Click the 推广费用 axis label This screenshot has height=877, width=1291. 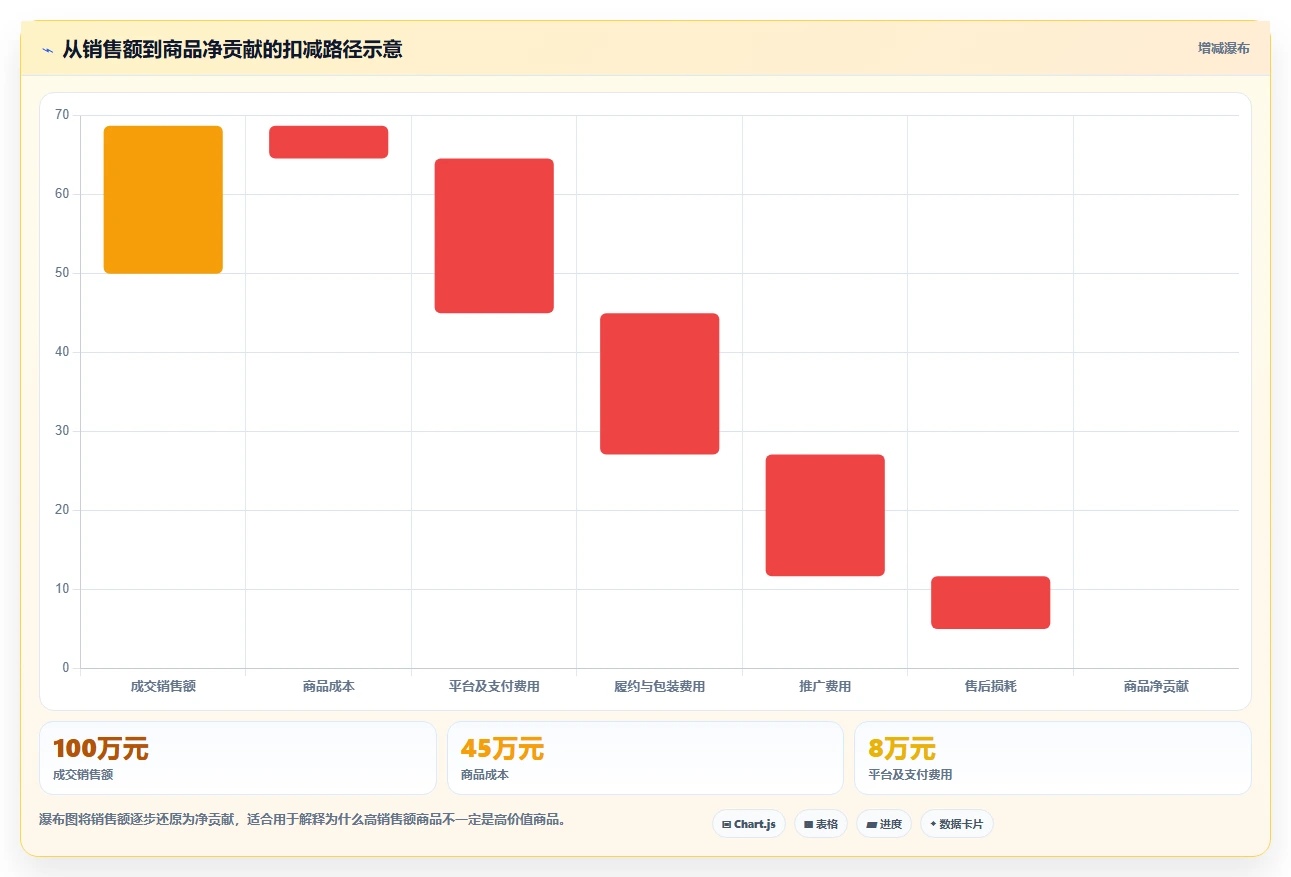825,686
